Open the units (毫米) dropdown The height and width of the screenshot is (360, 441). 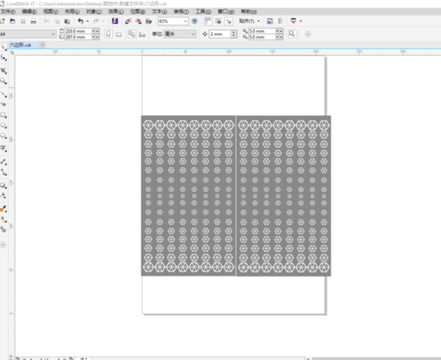[179, 34]
